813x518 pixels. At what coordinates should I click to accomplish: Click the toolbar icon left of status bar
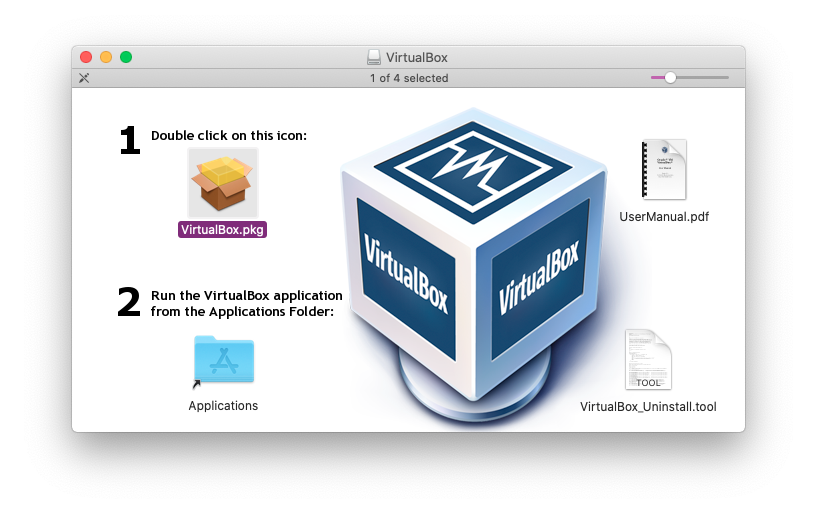(x=85, y=78)
